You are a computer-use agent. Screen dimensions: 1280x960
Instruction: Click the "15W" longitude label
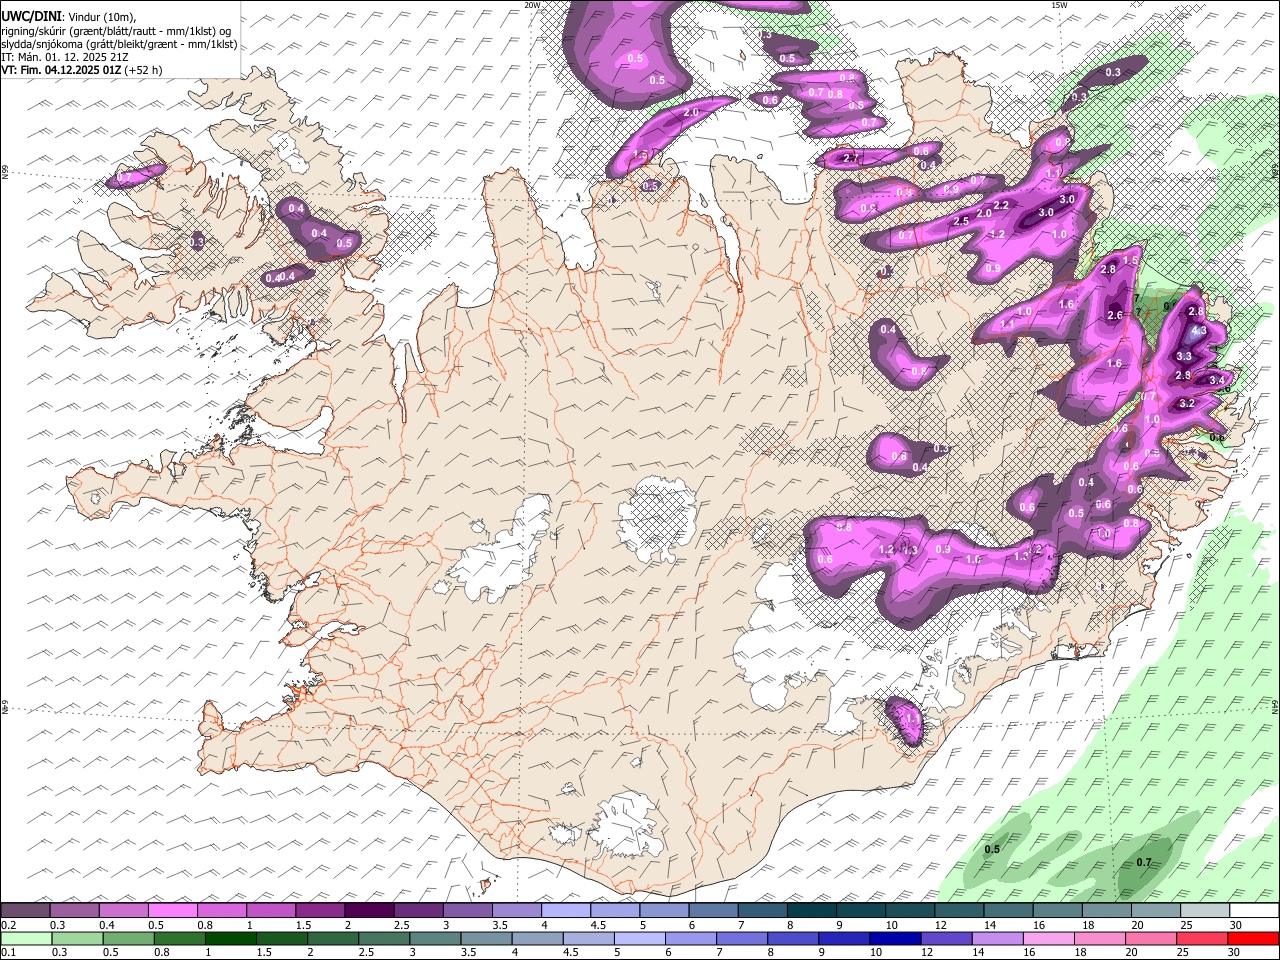pyautogui.click(x=1059, y=5)
